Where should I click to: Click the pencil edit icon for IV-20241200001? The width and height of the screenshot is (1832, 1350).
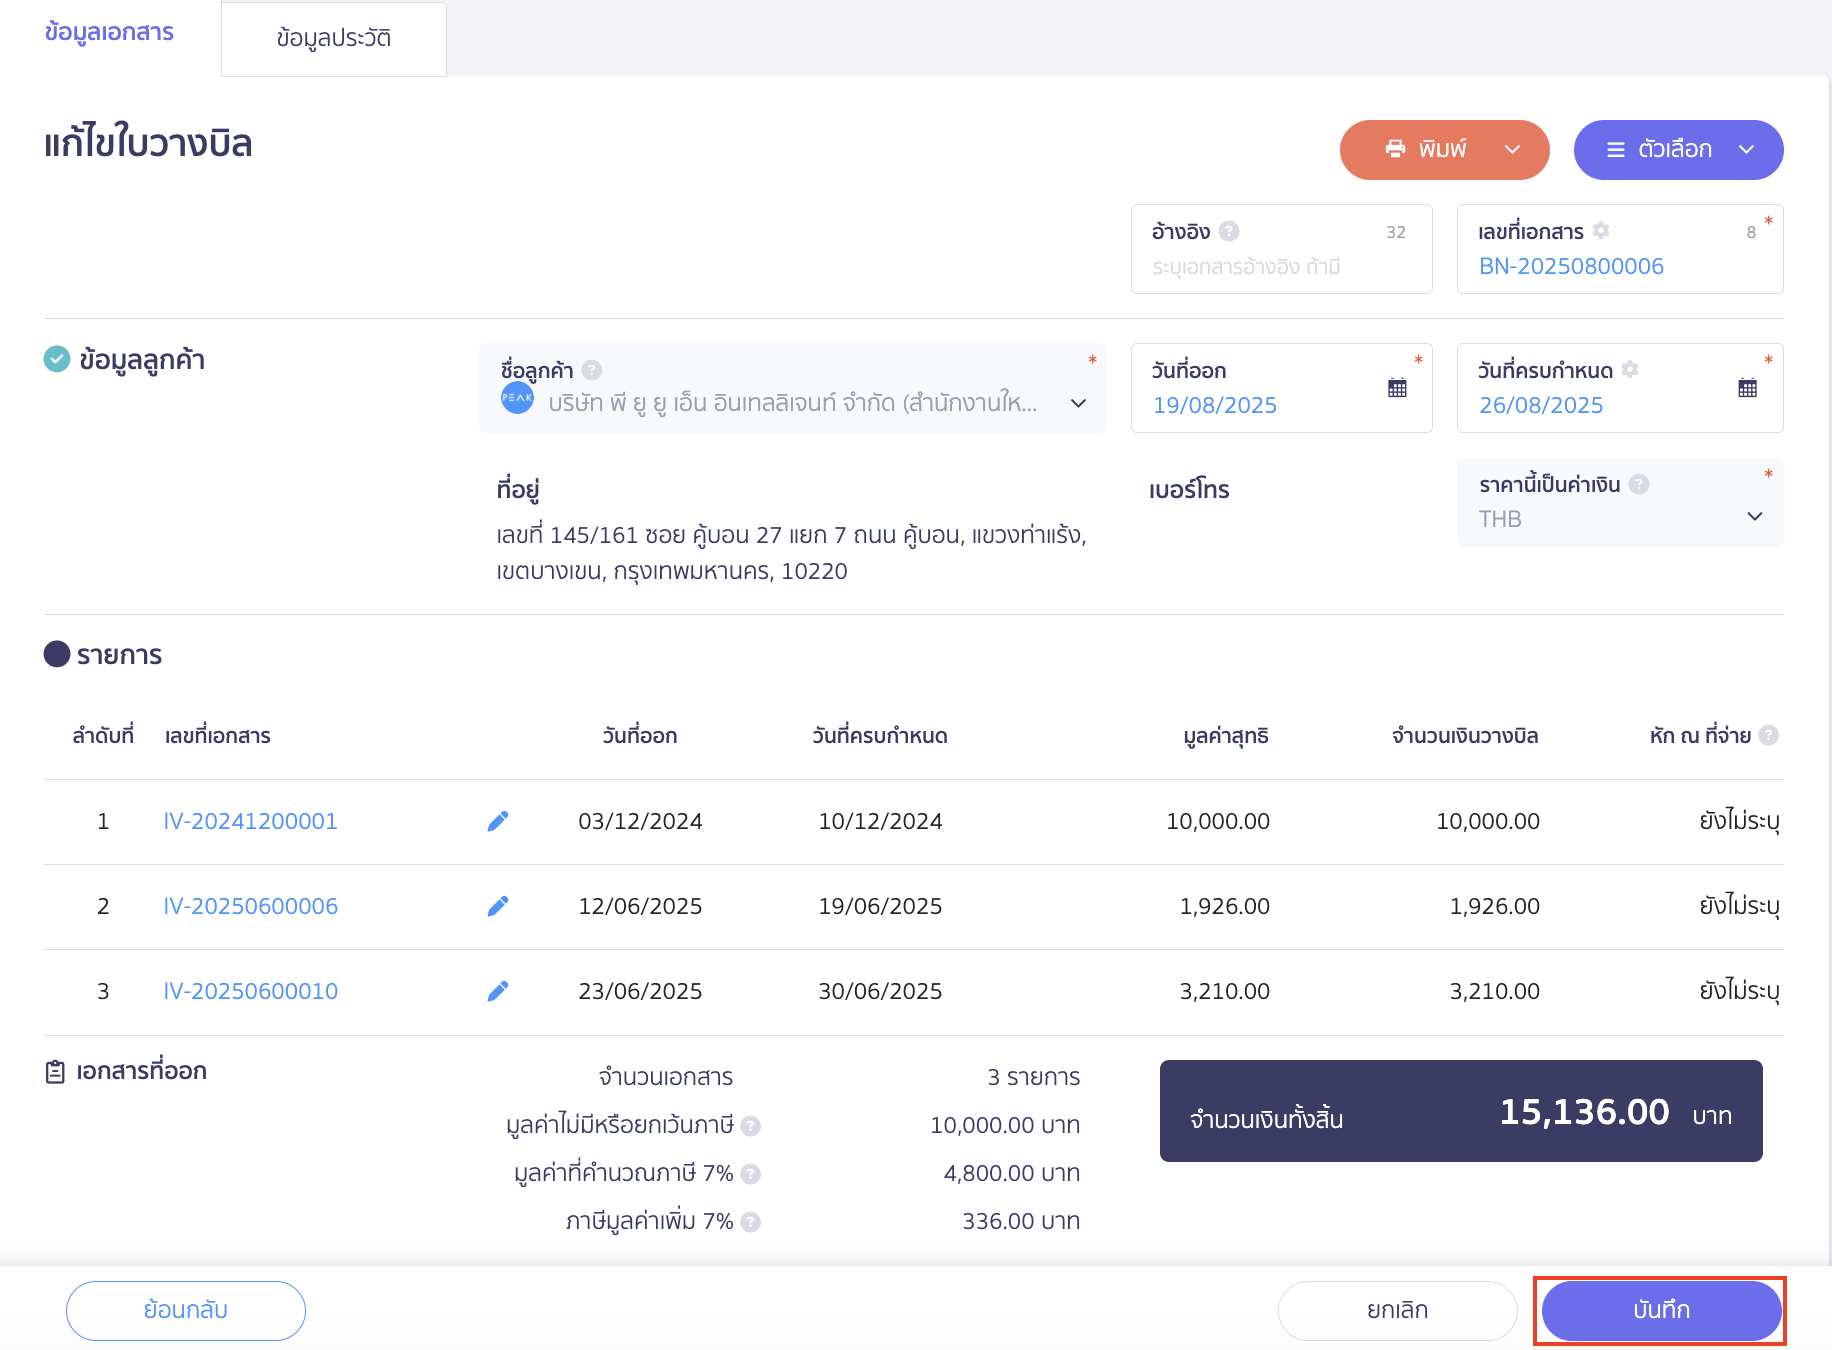497,821
